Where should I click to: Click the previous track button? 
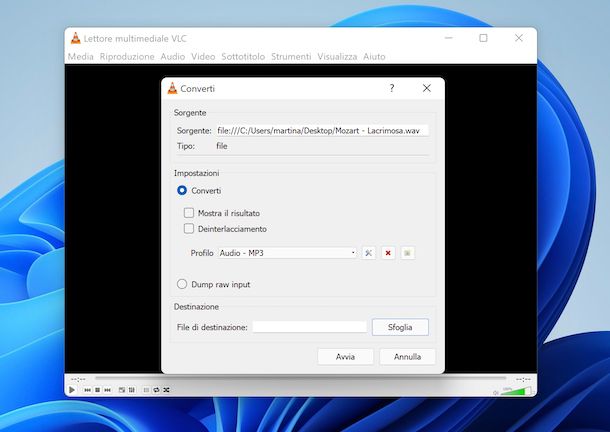coord(88,390)
